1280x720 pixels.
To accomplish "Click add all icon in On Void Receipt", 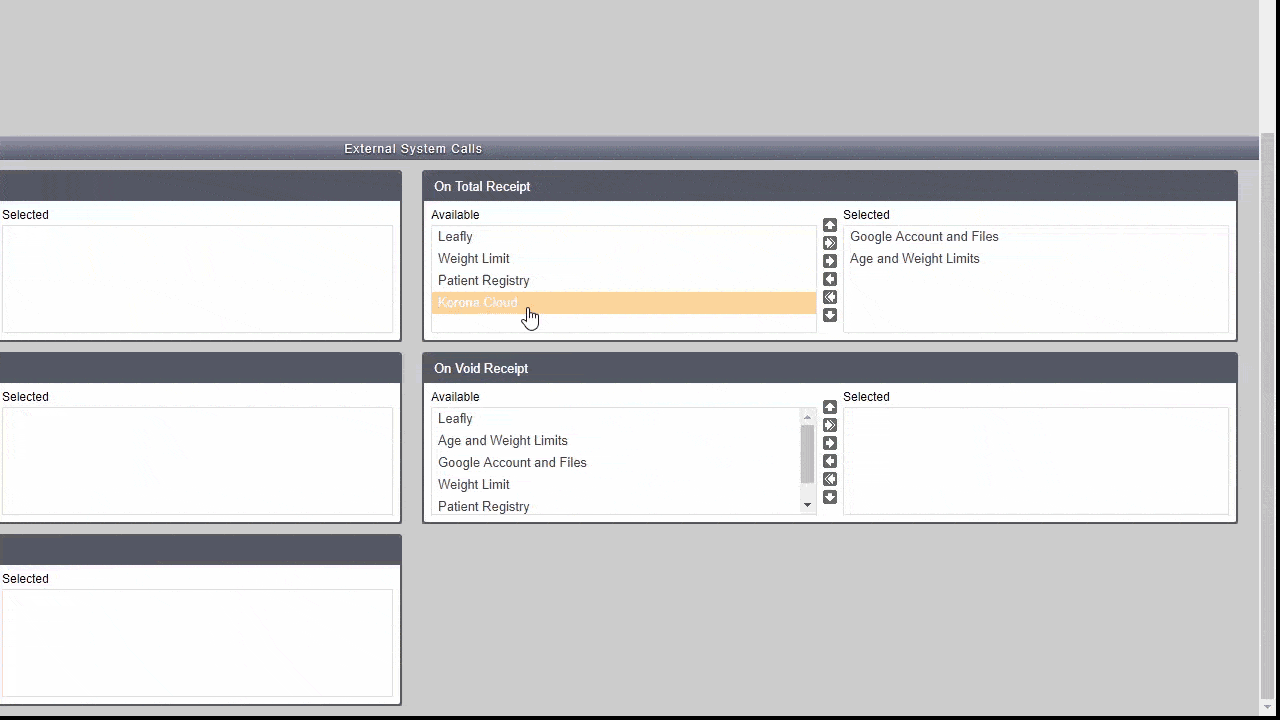I will click(x=830, y=425).
